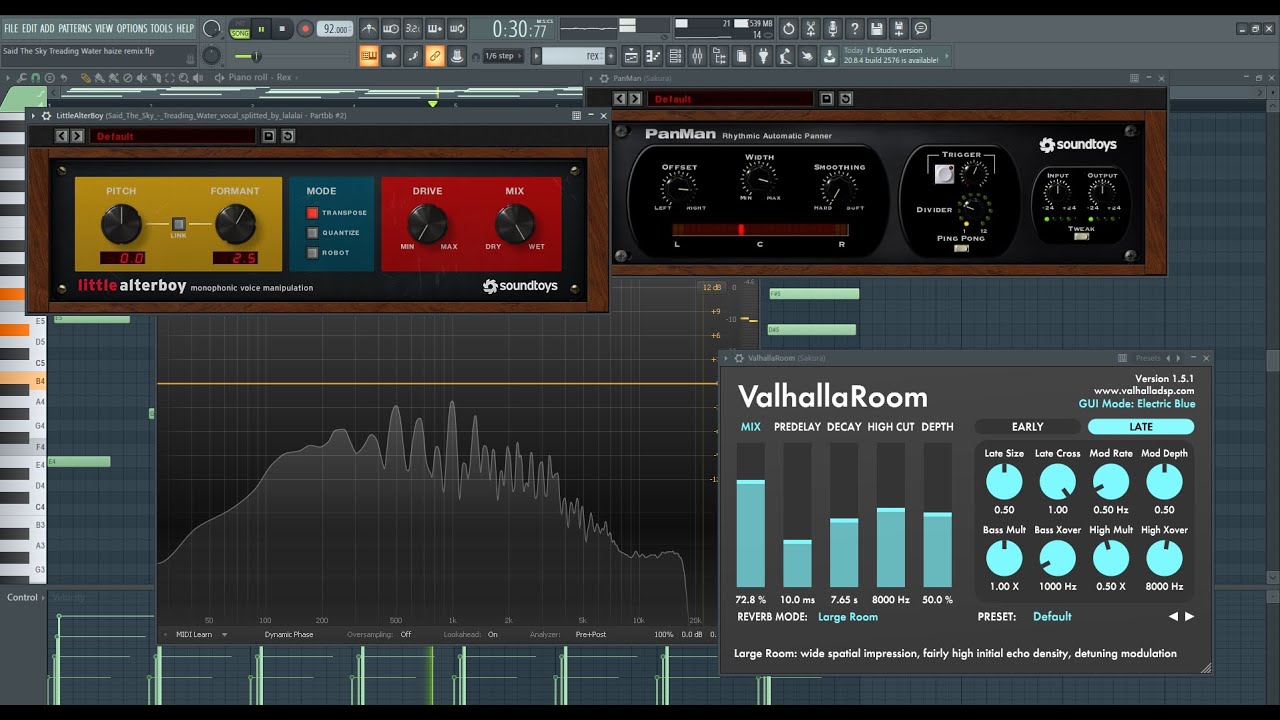Click the save project floppy disk icon
The height and width of the screenshot is (720, 1280).
click(877, 29)
